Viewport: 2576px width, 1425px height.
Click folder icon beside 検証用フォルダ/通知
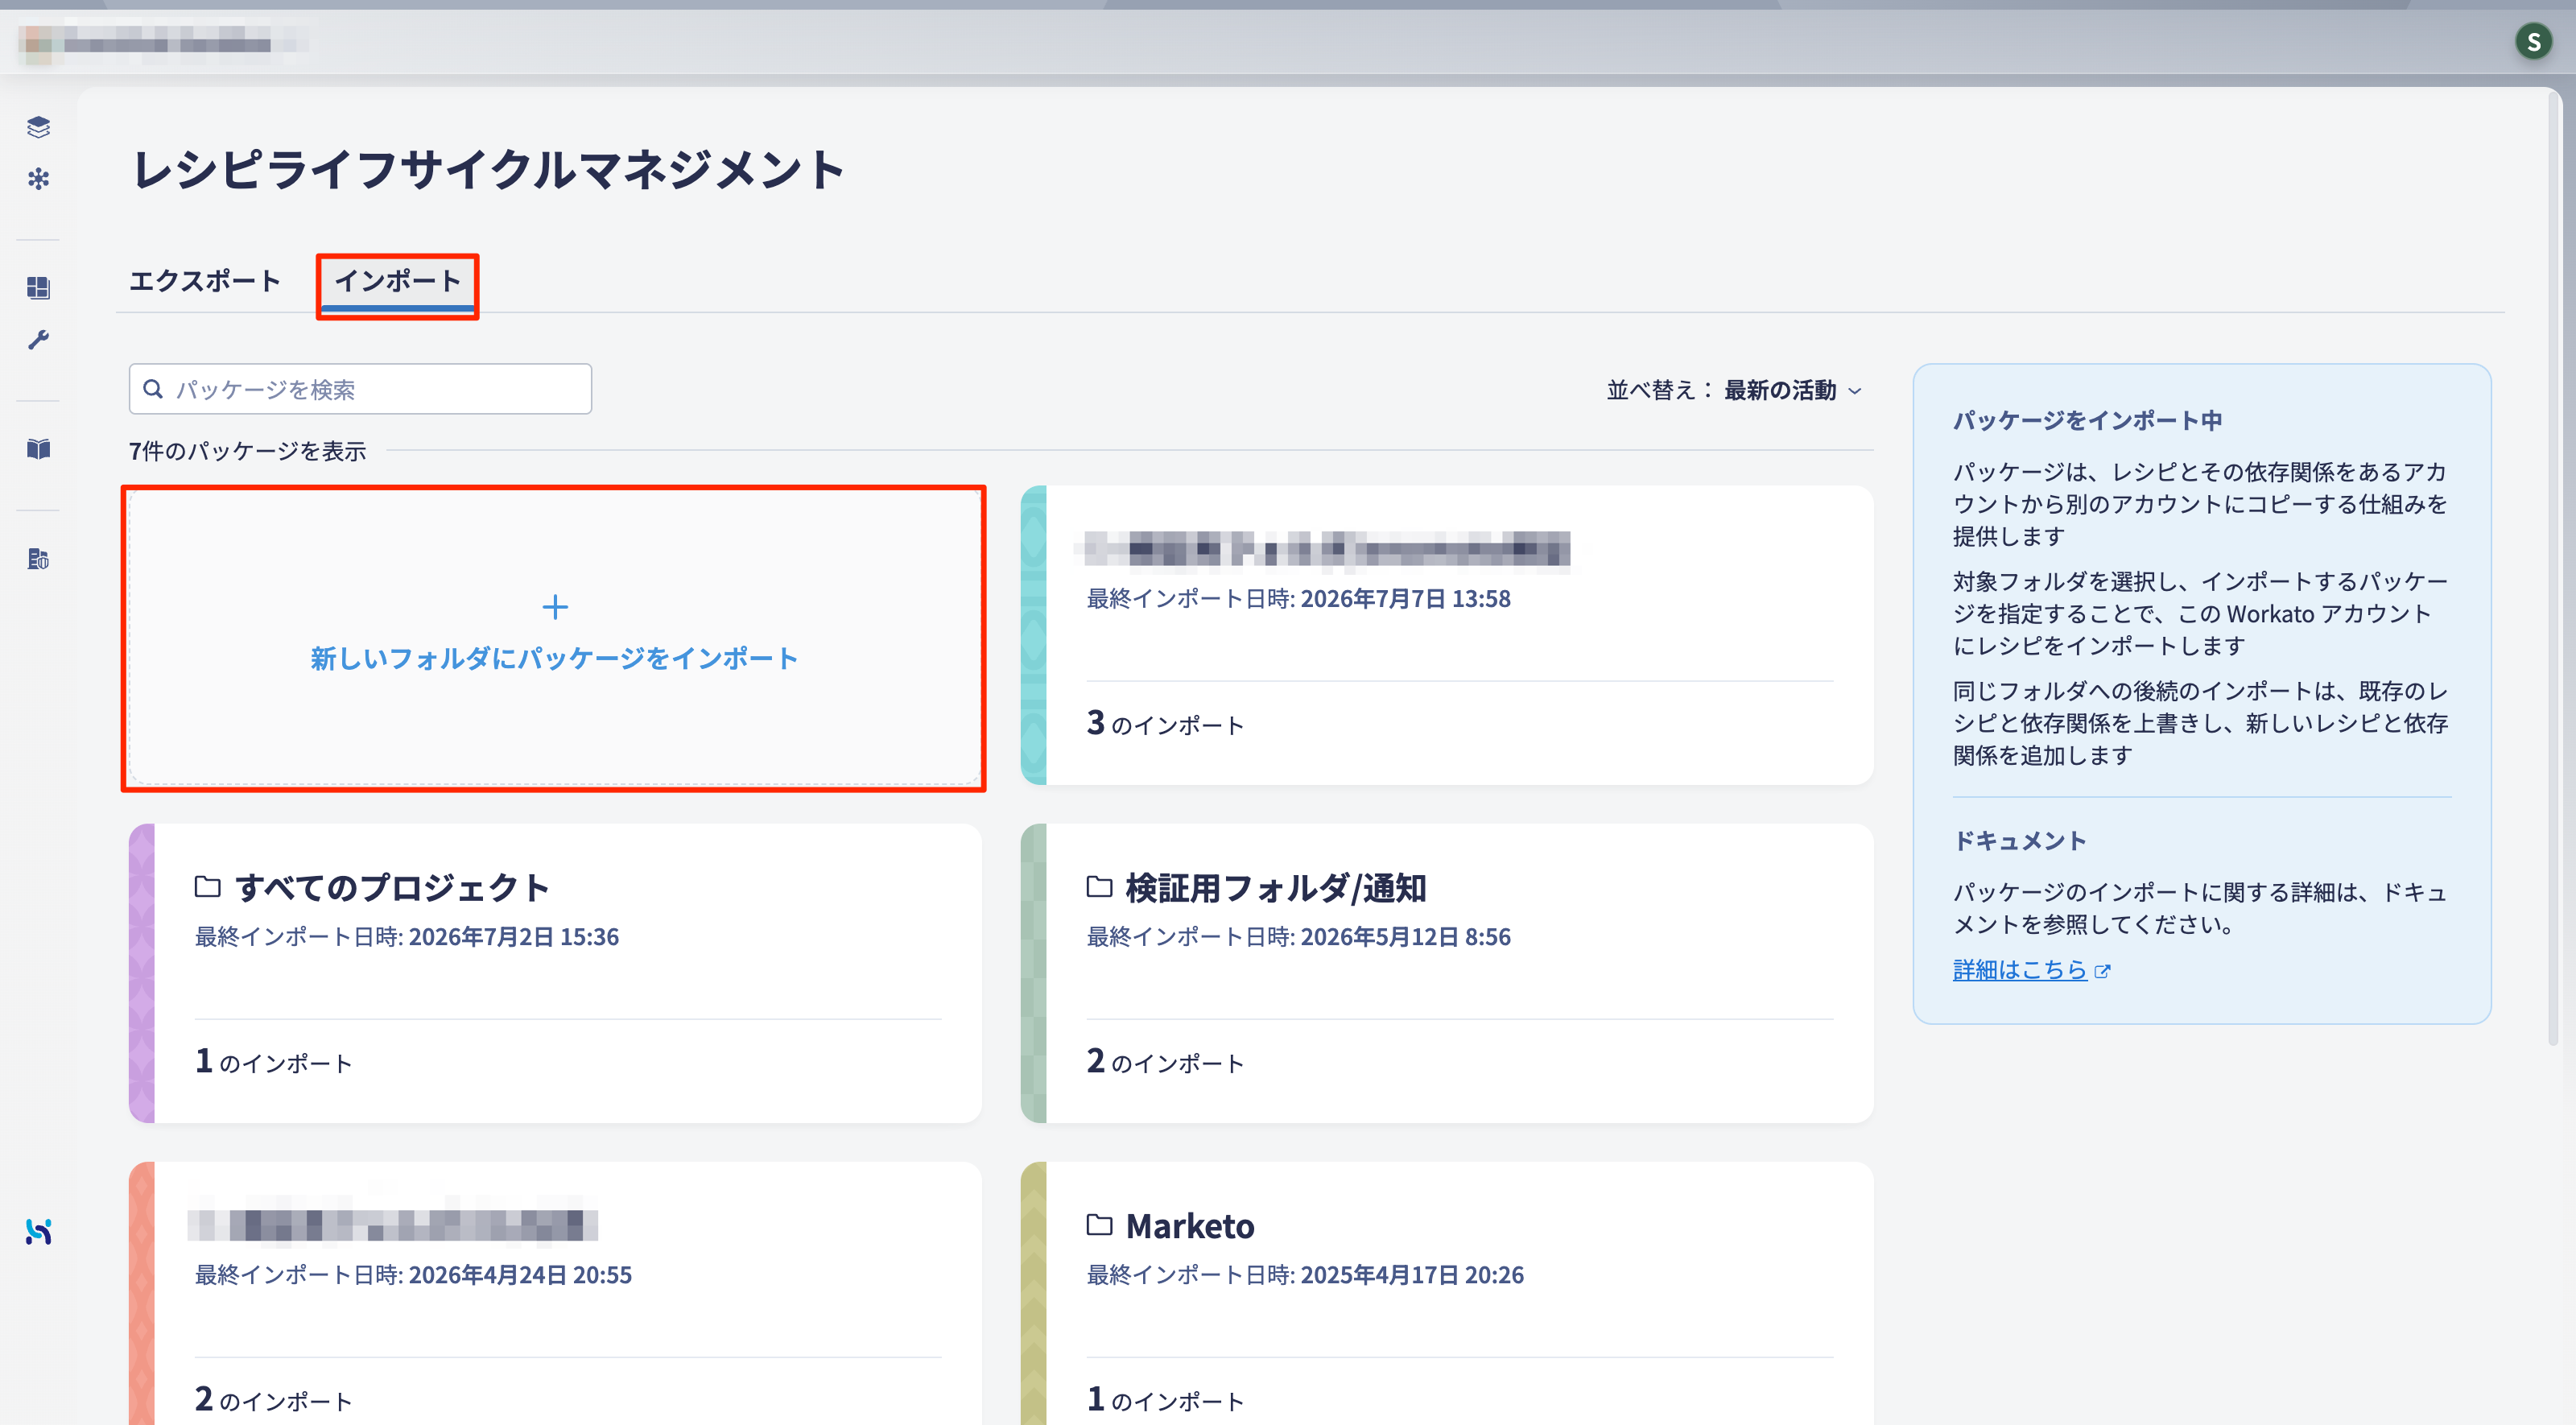click(1099, 886)
